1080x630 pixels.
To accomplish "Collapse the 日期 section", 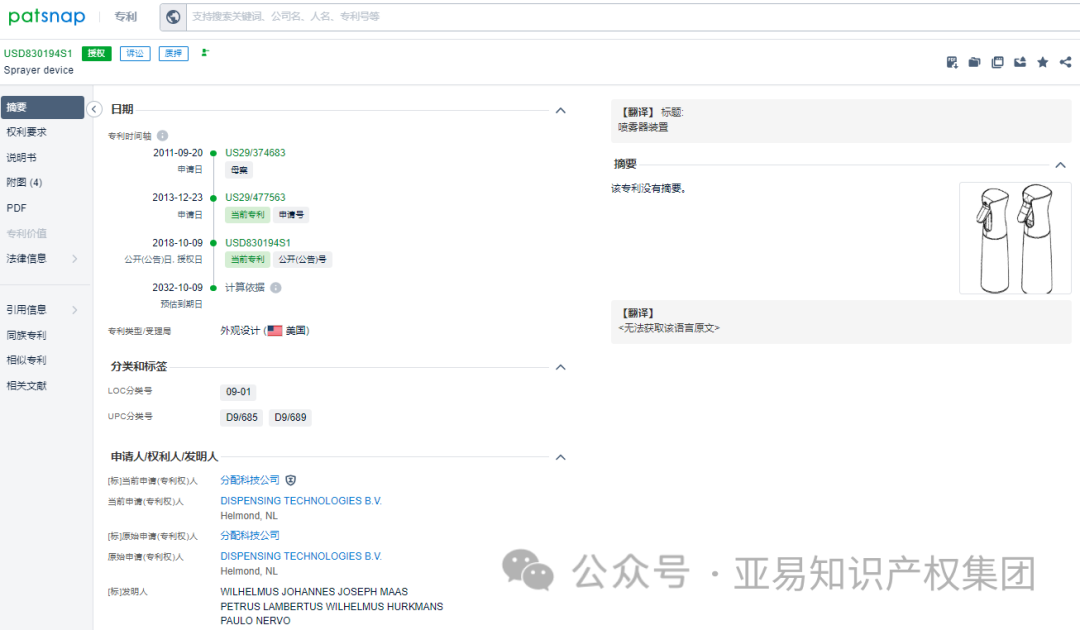I will (560, 109).
